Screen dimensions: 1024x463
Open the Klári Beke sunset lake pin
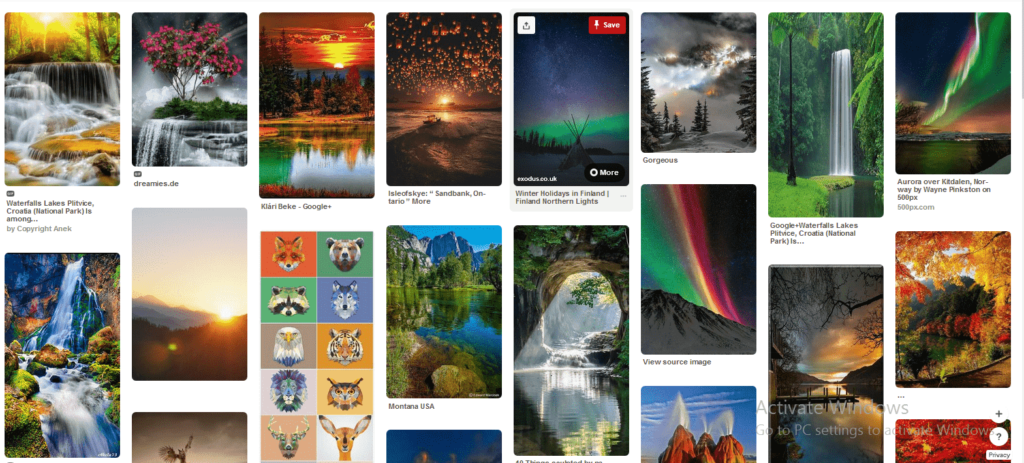(x=317, y=105)
